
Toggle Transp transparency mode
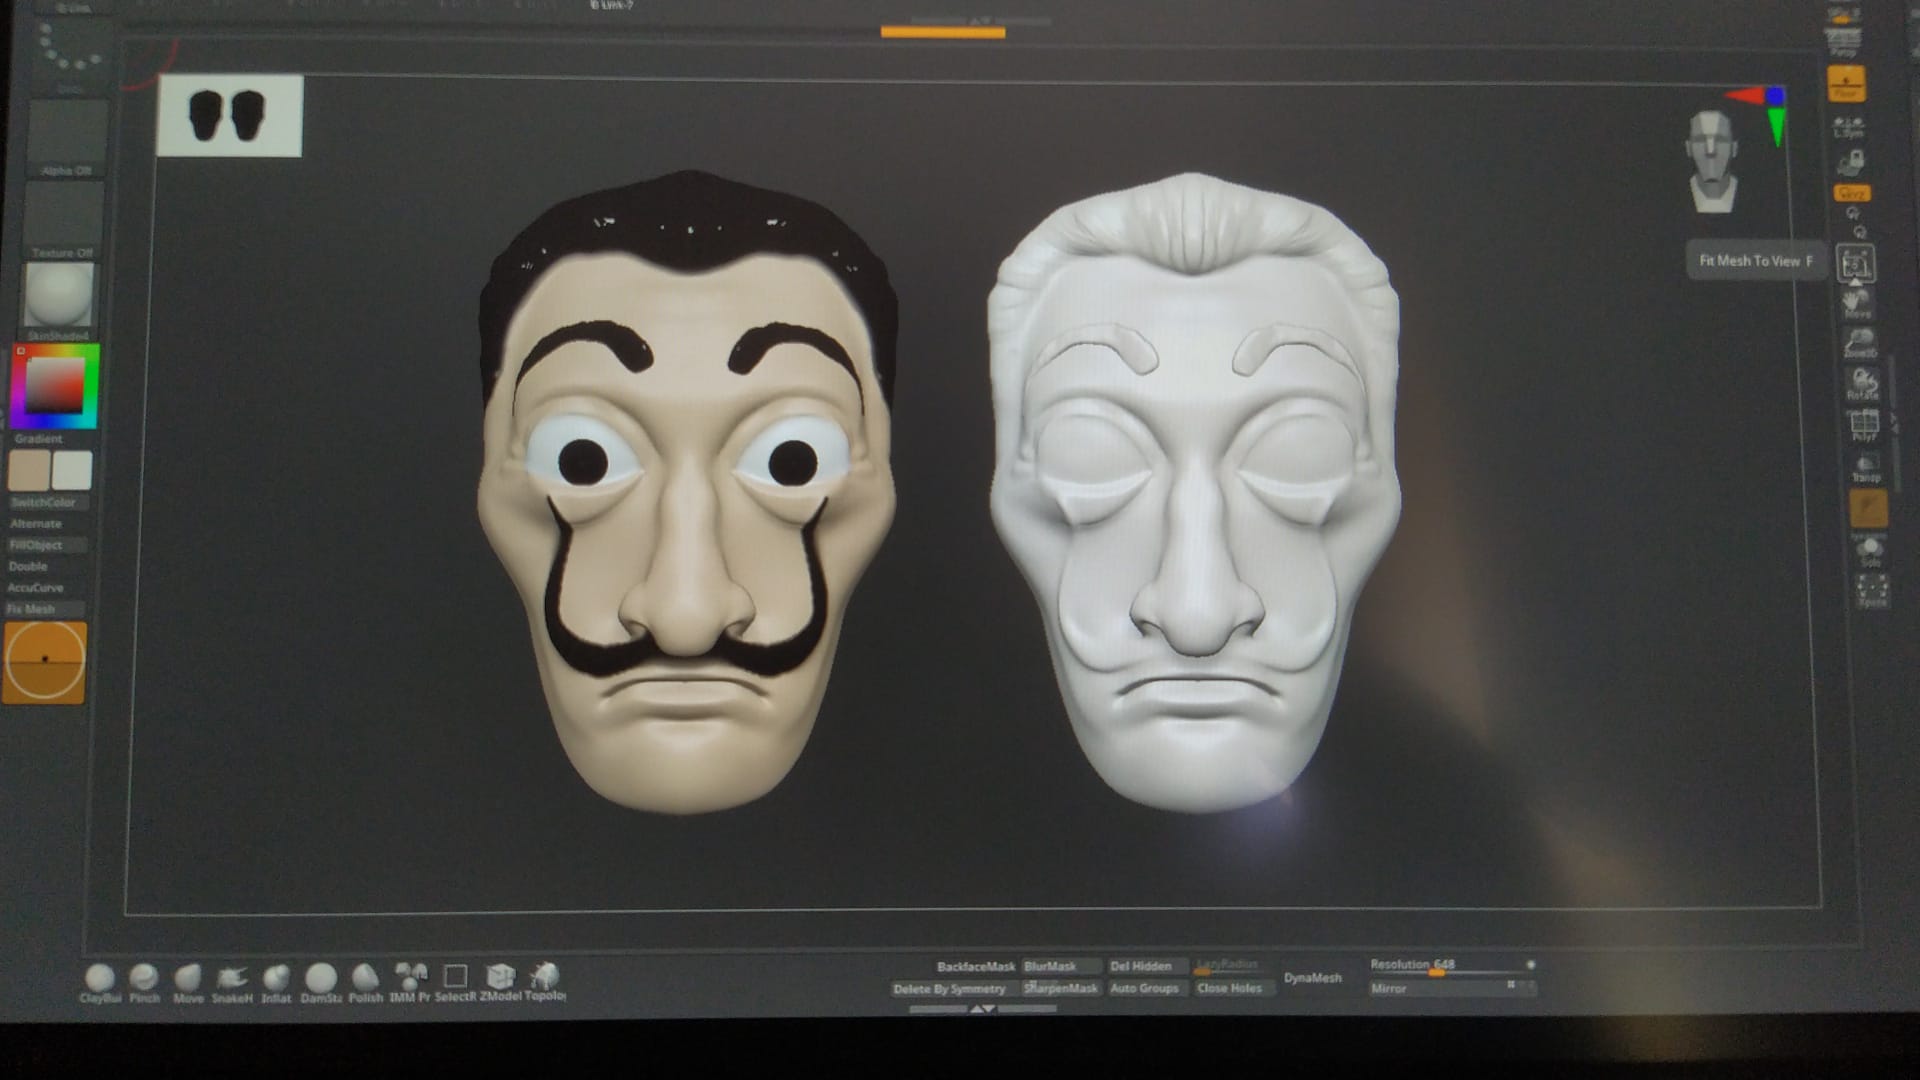coord(1866,468)
